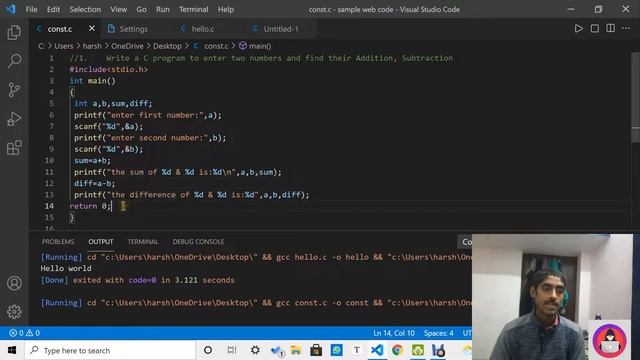This screenshot has width=640, height=360.
Task: Click the Users breadcrumb segment
Action: [64, 46]
